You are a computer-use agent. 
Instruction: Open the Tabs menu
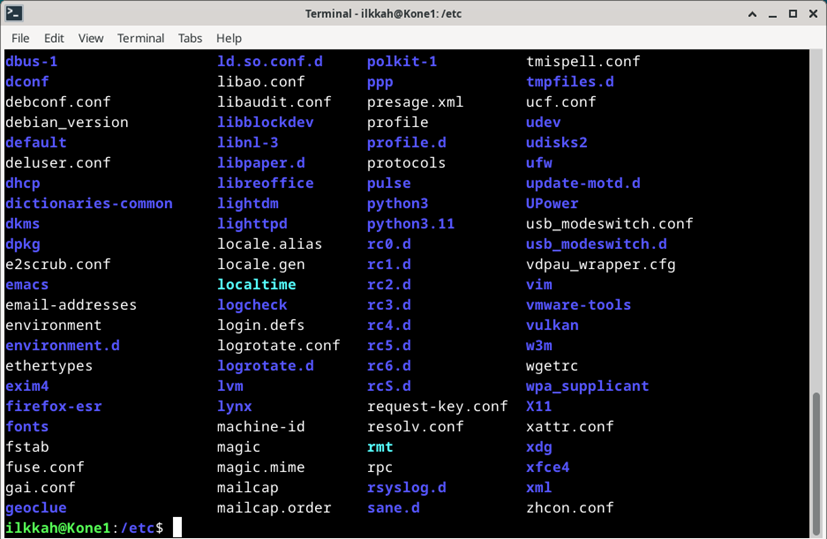[x=190, y=38]
